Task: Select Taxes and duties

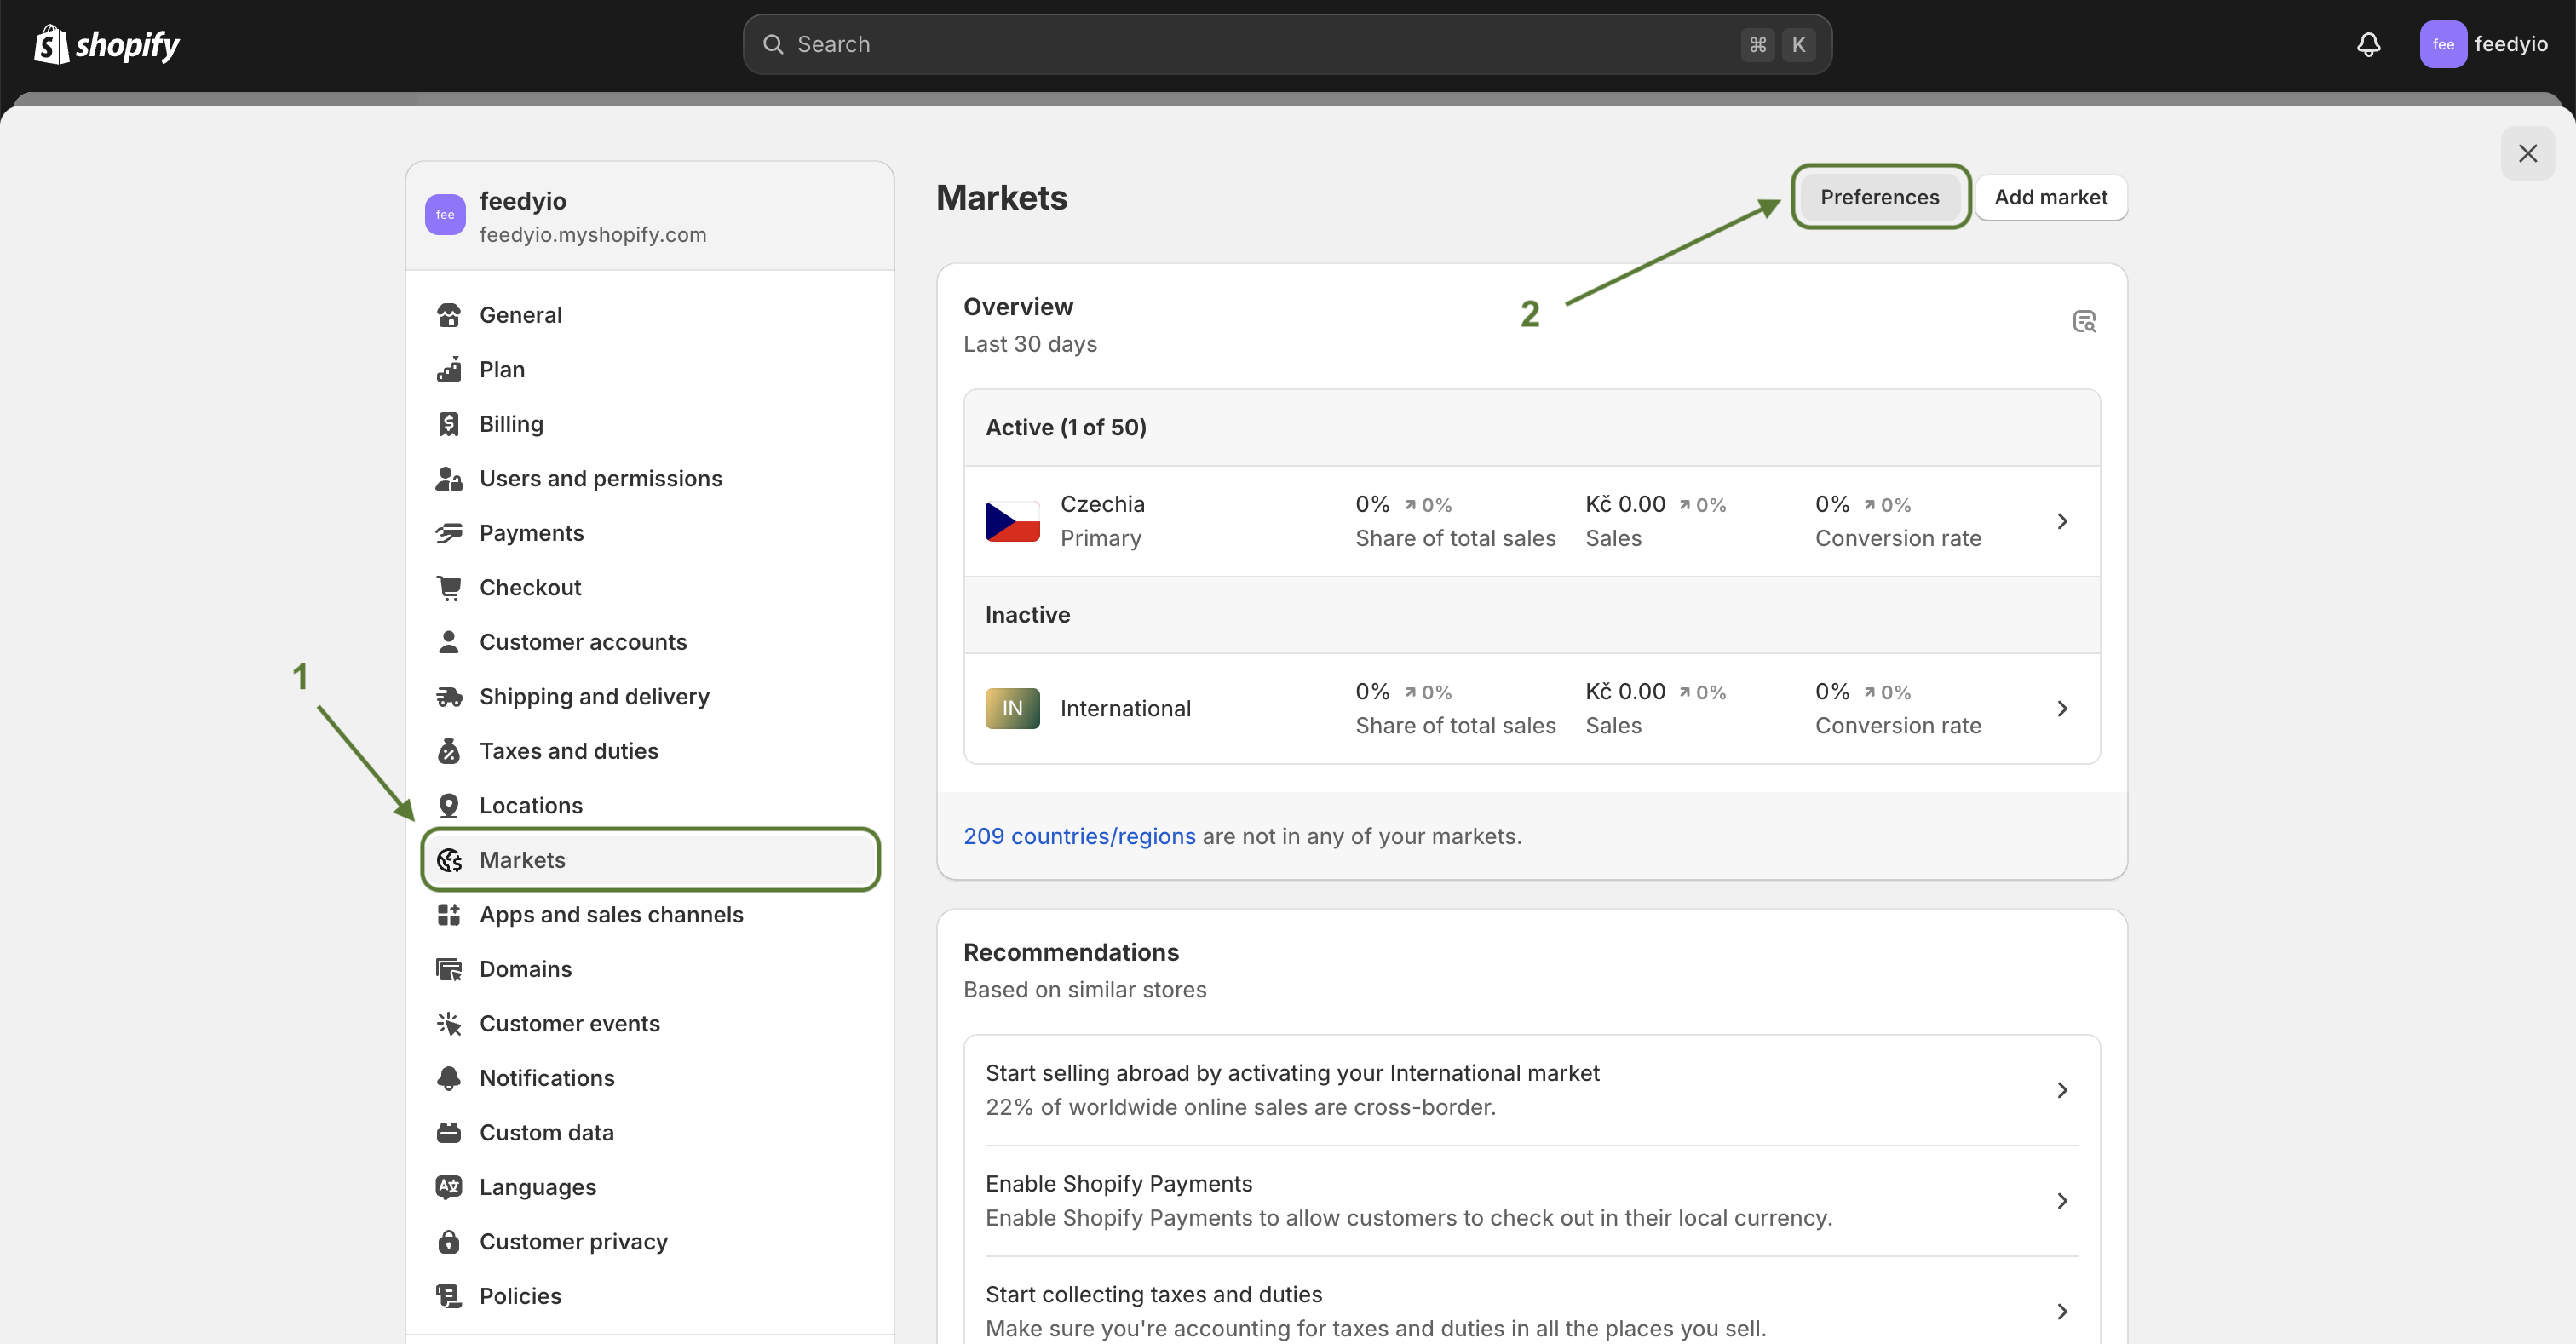Action: point(650,751)
